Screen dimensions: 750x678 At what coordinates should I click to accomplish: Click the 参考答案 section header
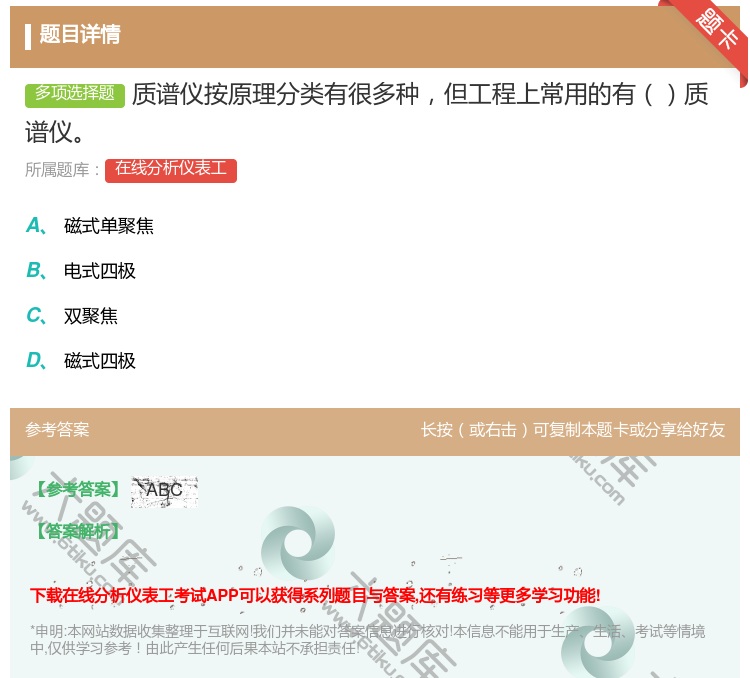point(57,430)
